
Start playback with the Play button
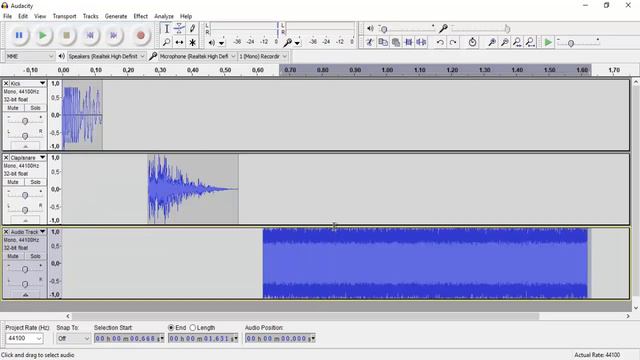tap(42, 36)
